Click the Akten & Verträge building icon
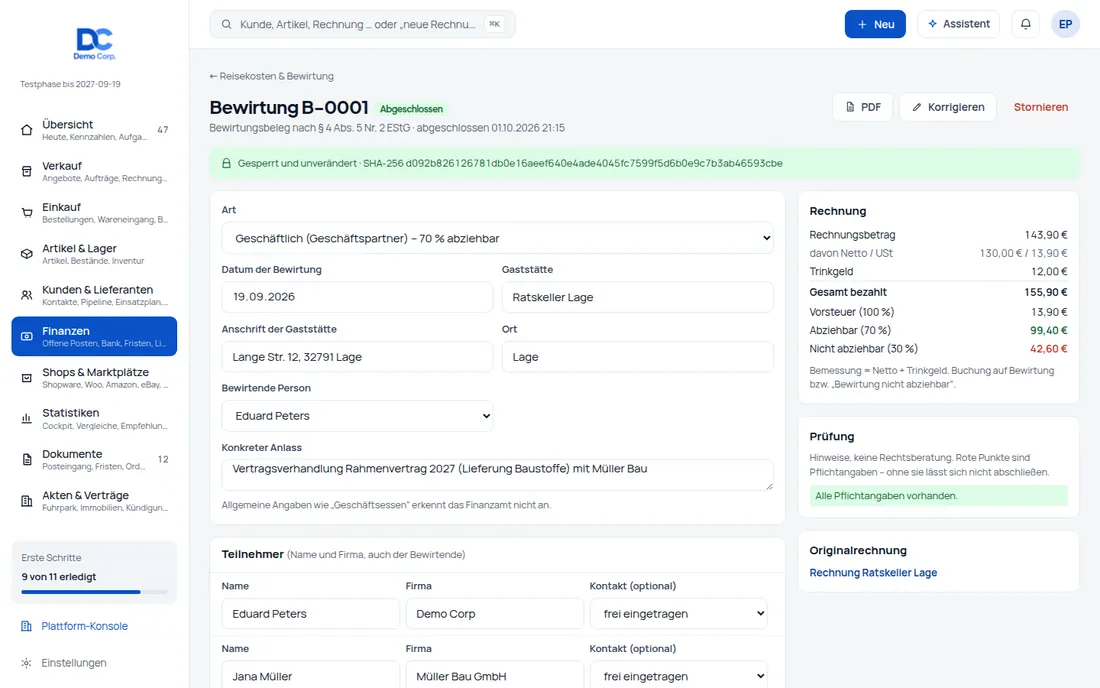1100x688 pixels. coord(27,501)
